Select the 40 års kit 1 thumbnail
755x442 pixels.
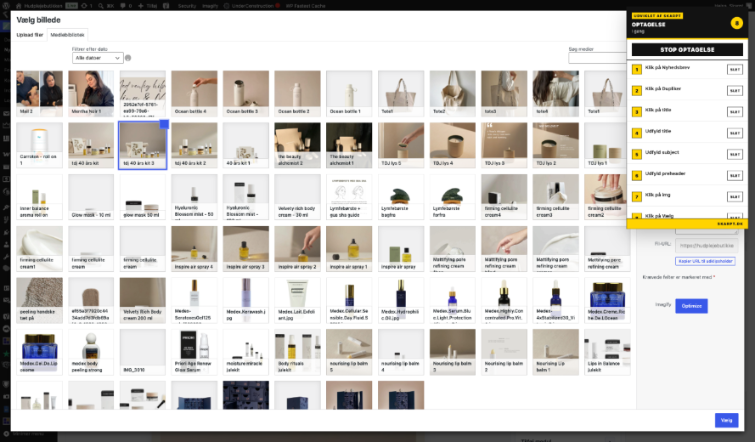246,145
